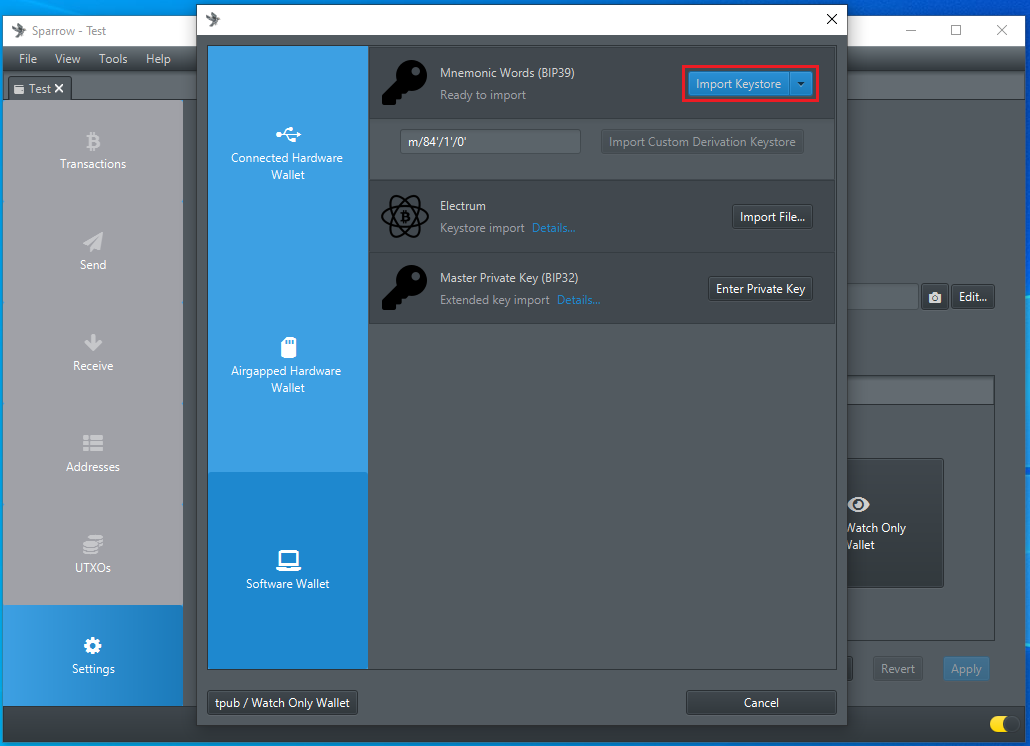Click the derivation path field m/84'/1'/0'
Viewport: 1030px width, 746px height.
point(490,142)
